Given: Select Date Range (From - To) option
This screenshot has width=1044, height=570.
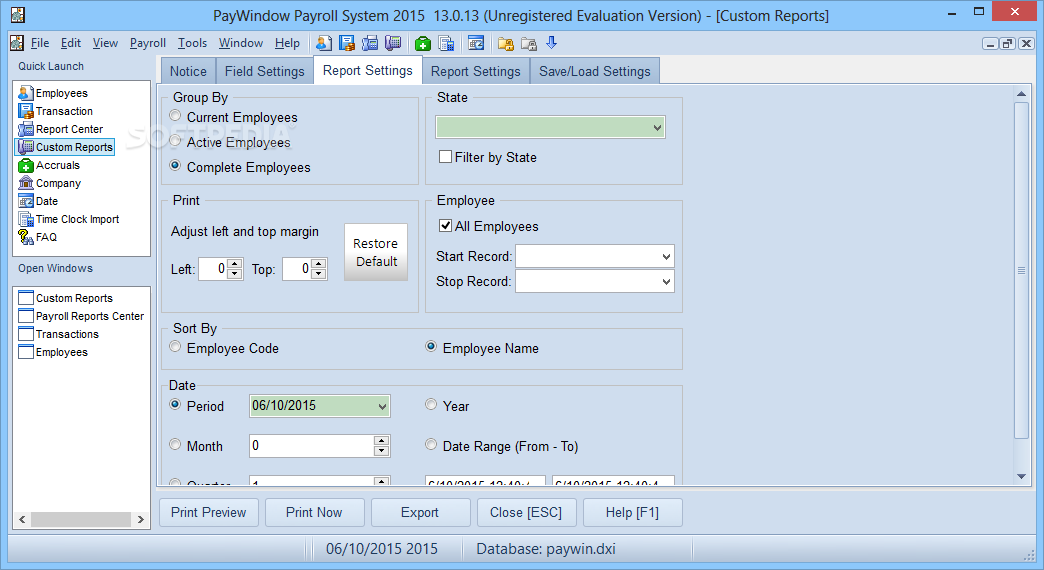Looking at the screenshot, I should [431, 444].
